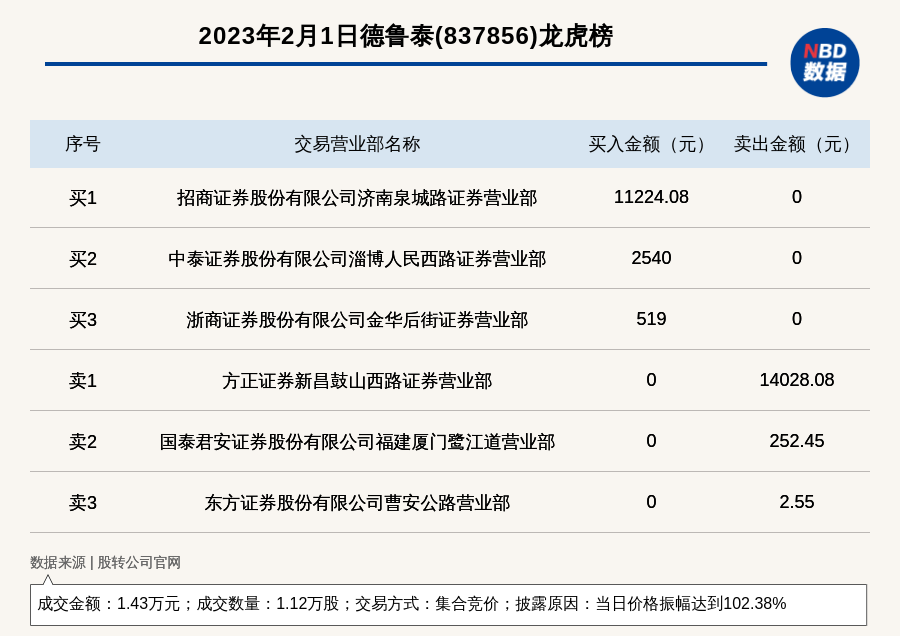Click the NBD数据 round logo
Viewport: 900px width, 636px height.
click(x=824, y=63)
